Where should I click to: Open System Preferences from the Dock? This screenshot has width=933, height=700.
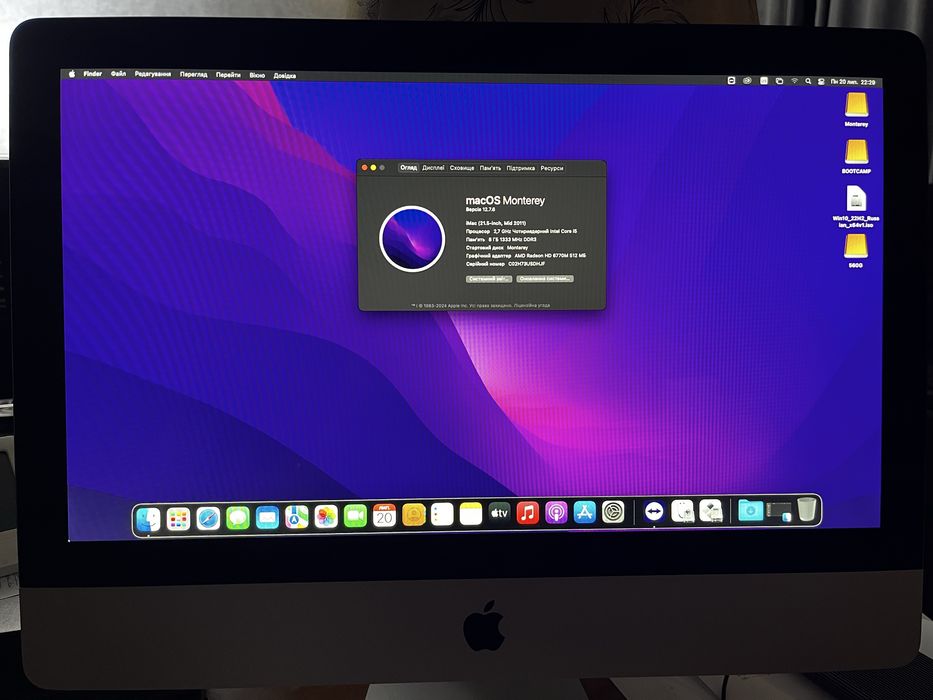pyautogui.click(x=613, y=512)
